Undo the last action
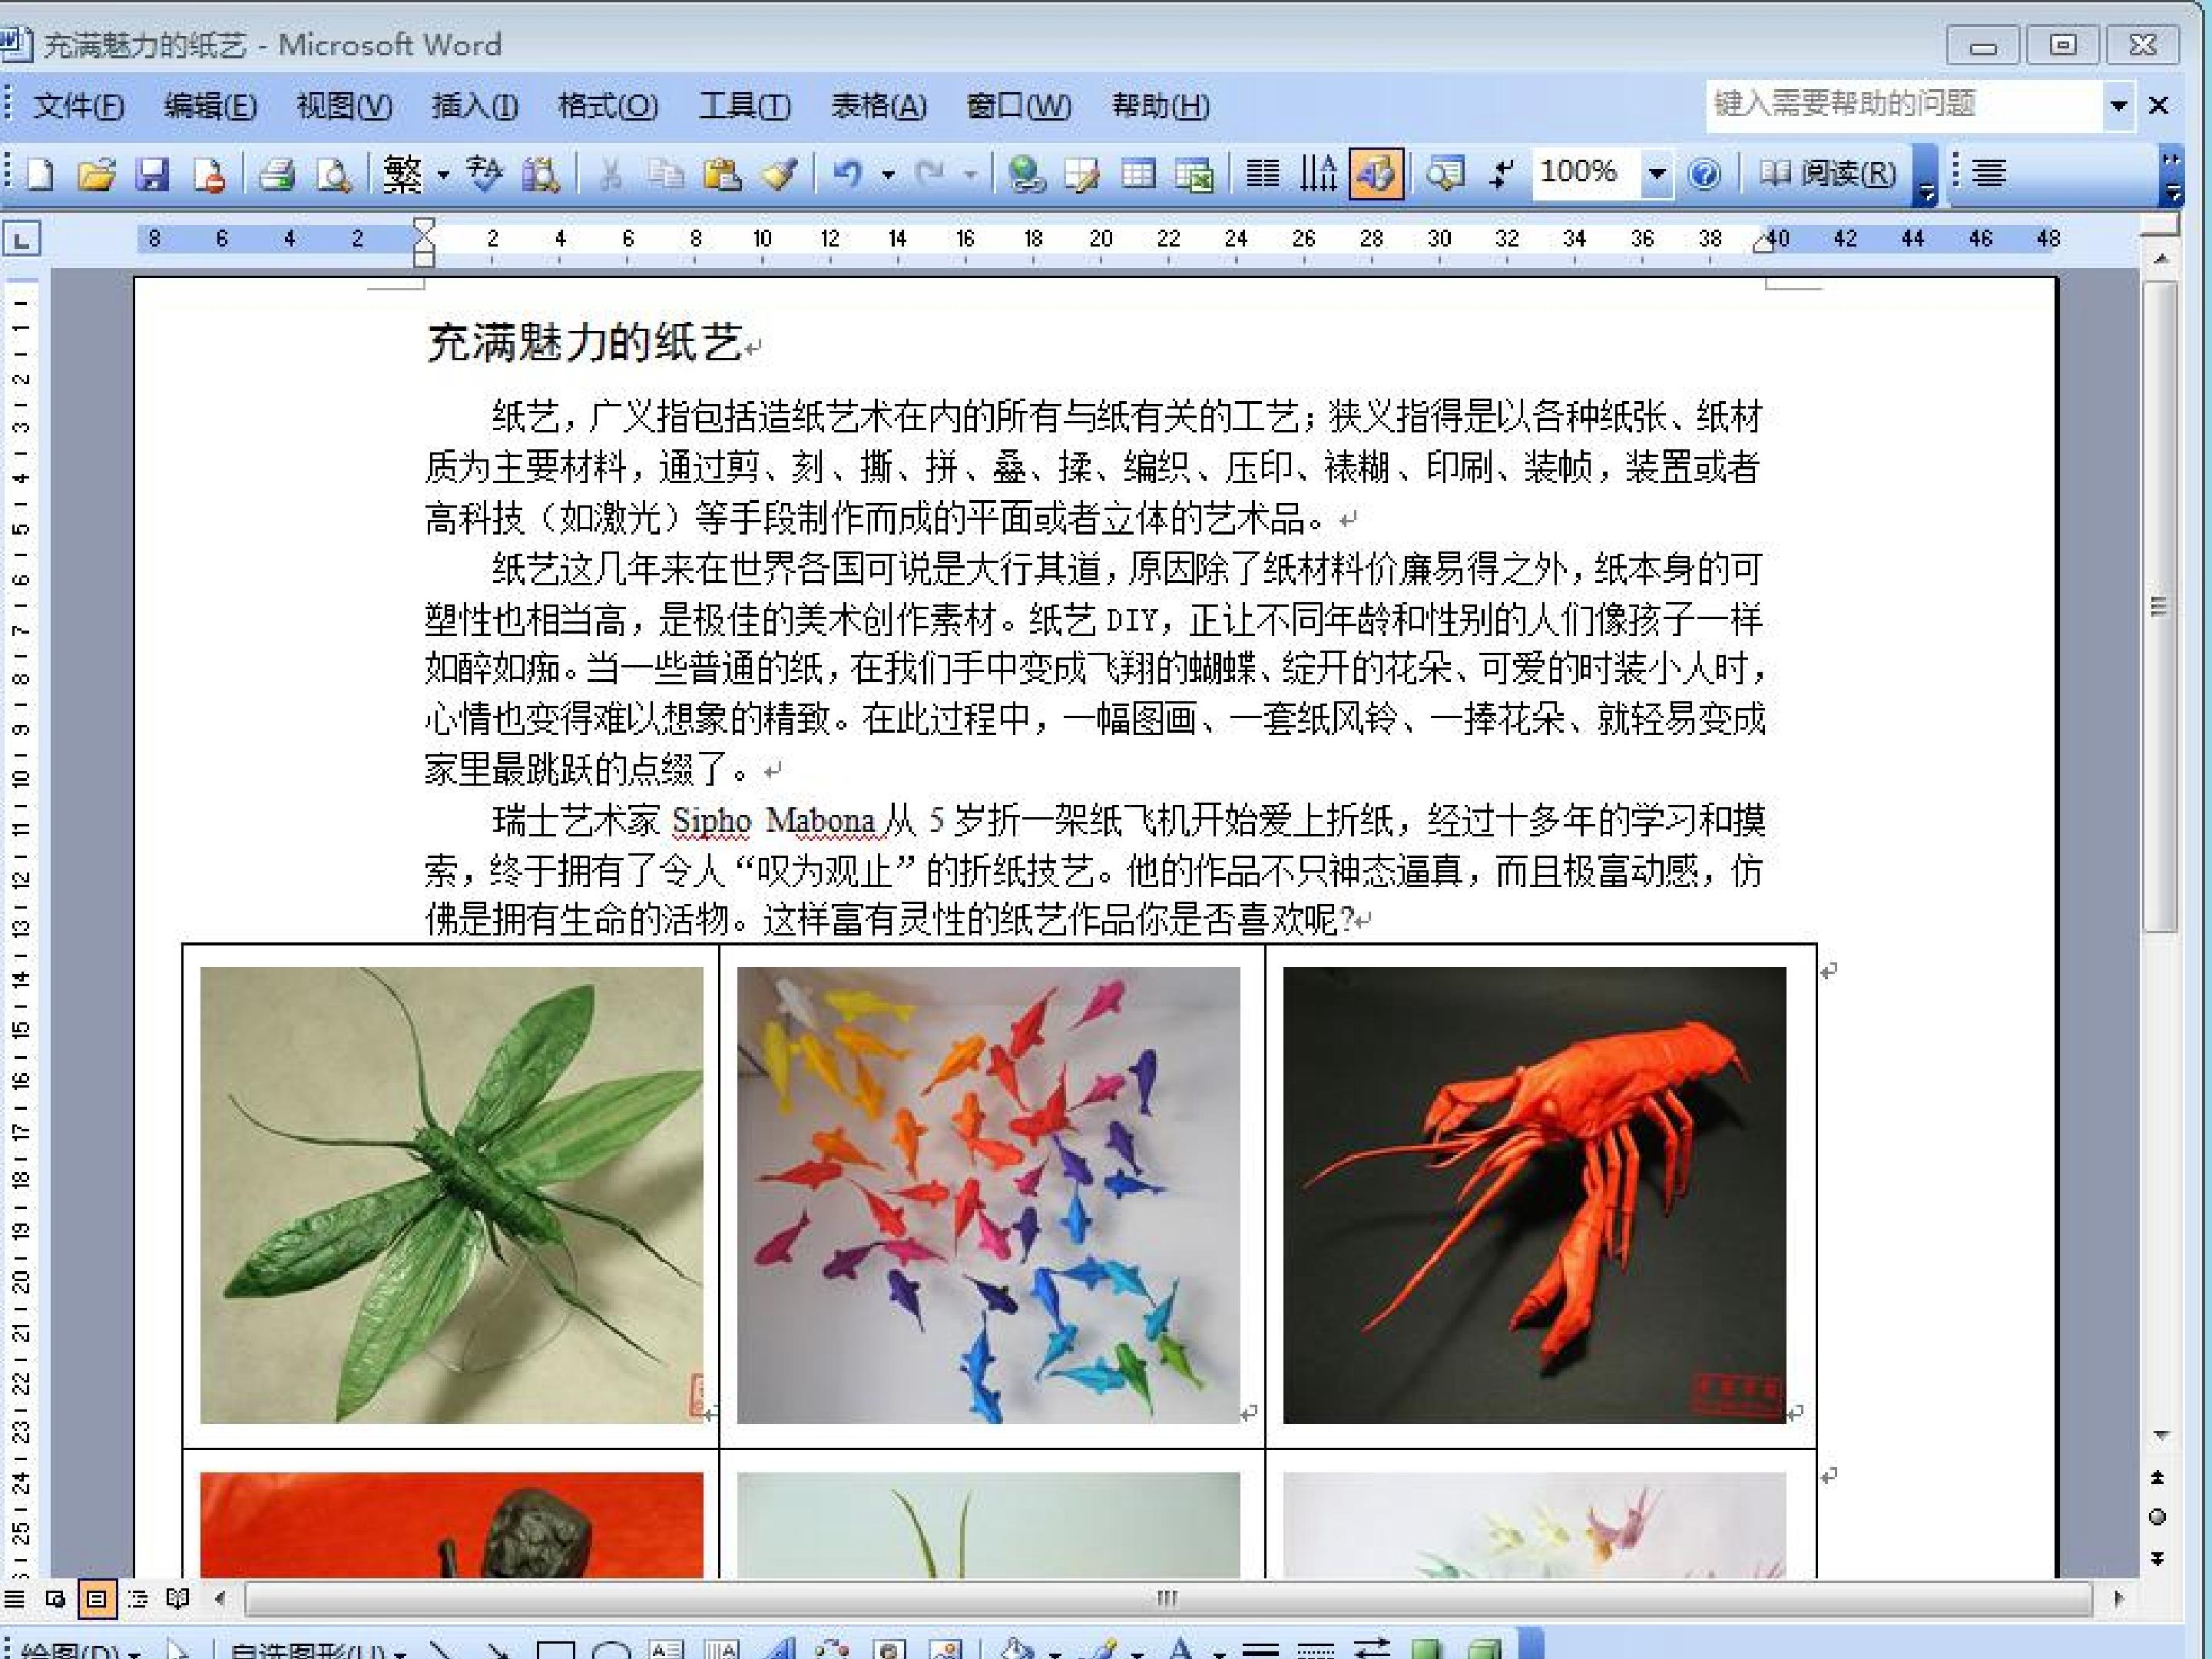The height and width of the screenshot is (1659, 2212). coord(848,175)
